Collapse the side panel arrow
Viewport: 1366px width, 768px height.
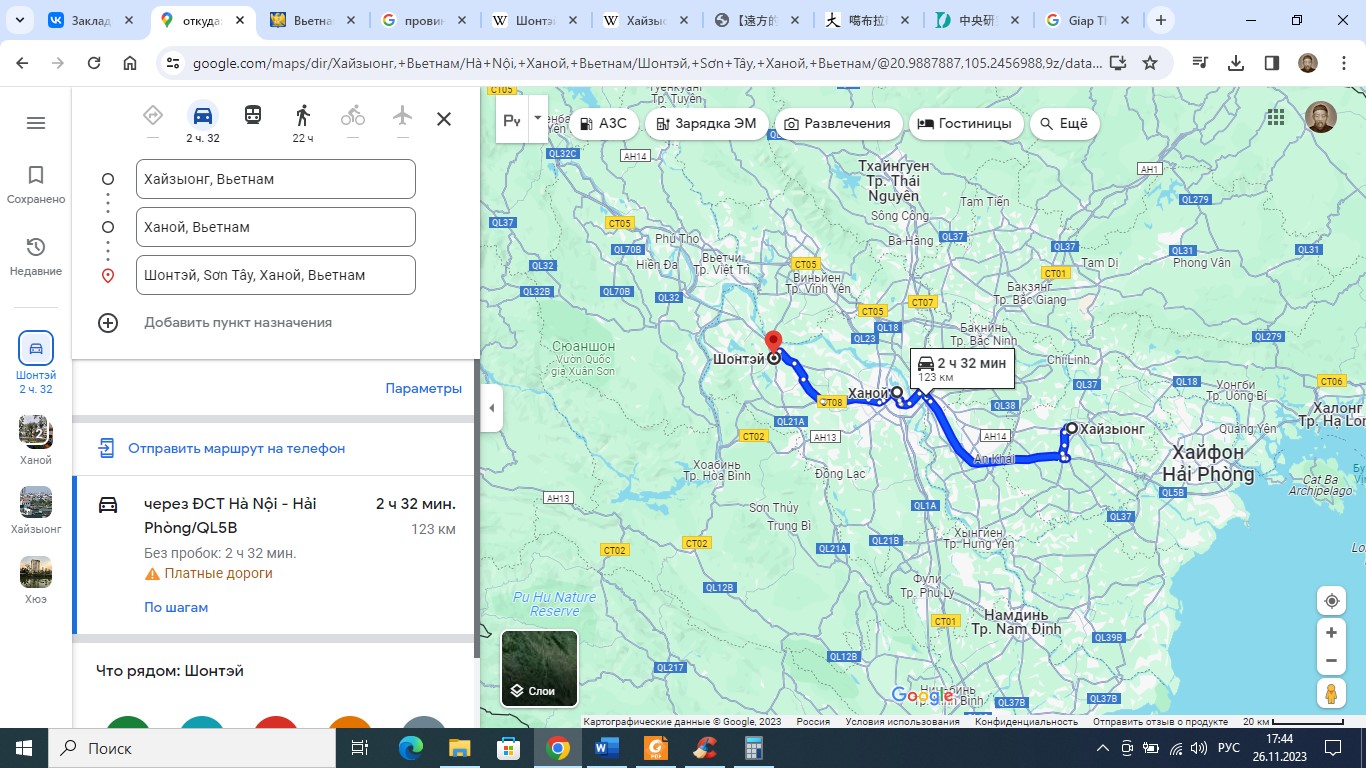[x=491, y=408]
